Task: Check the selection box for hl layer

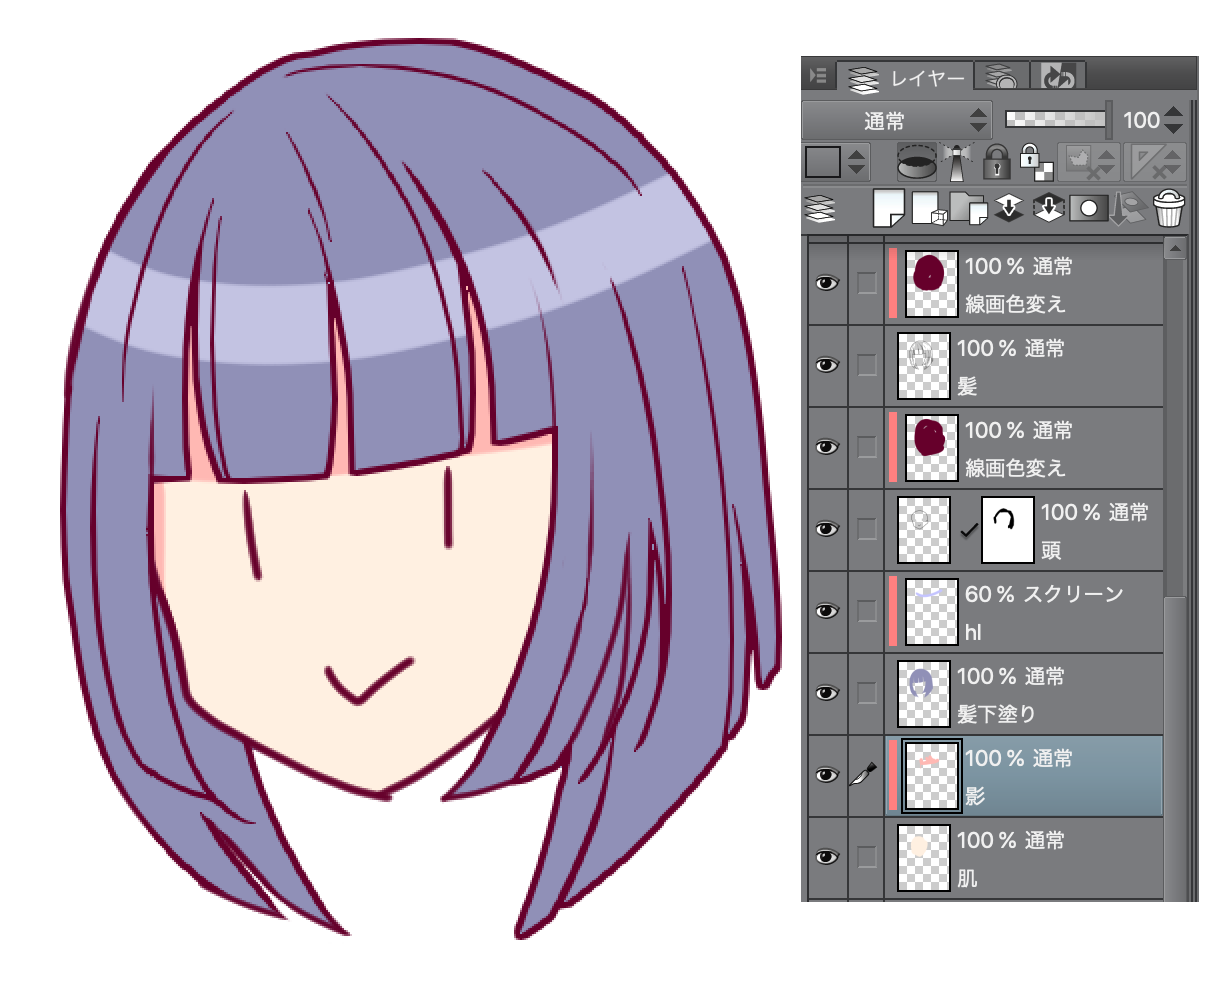Action: pos(866,612)
